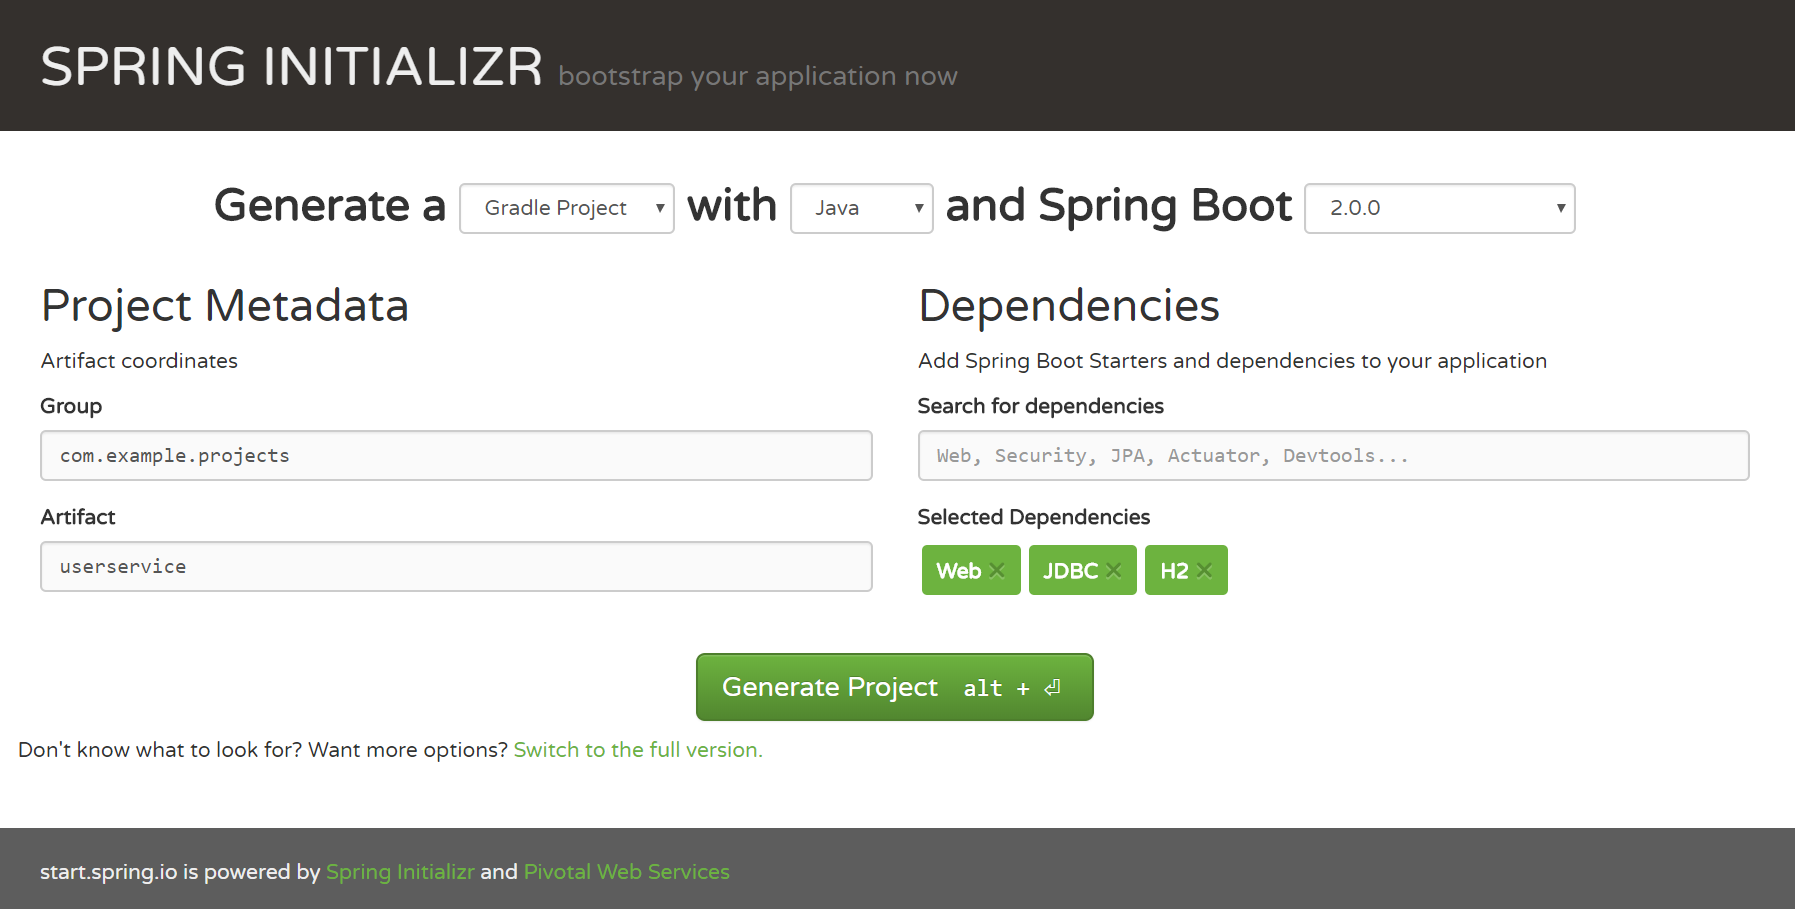
Task: Click the Don't know what to look for text
Action: point(263,750)
